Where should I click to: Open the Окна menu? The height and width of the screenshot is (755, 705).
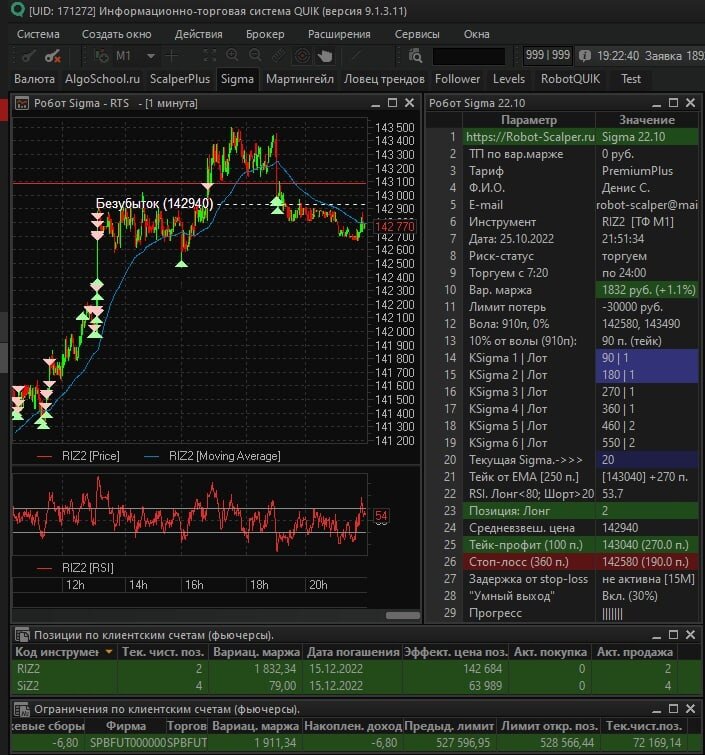[x=476, y=34]
